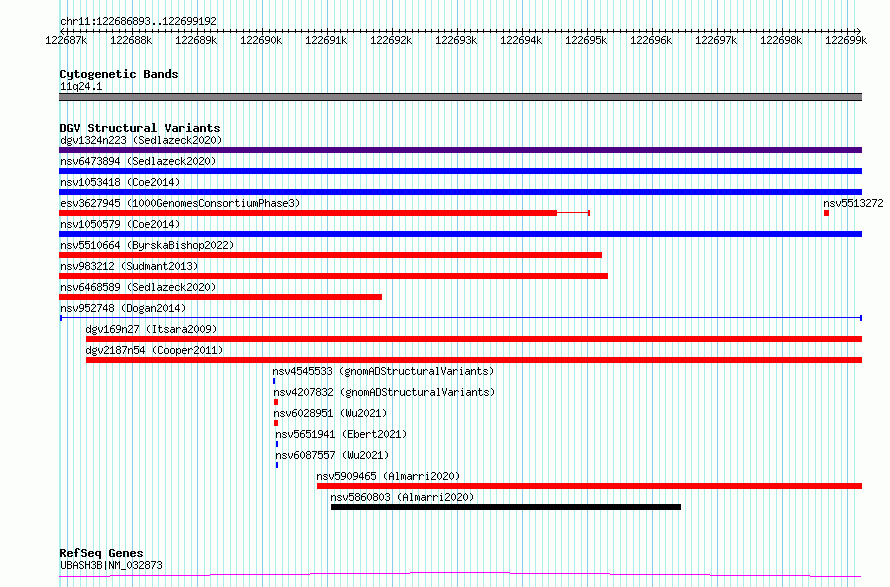Click the nsv1050579 (Coe2014) label
Image resolution: width=890 pixels, height=587 pixels.
120,224
